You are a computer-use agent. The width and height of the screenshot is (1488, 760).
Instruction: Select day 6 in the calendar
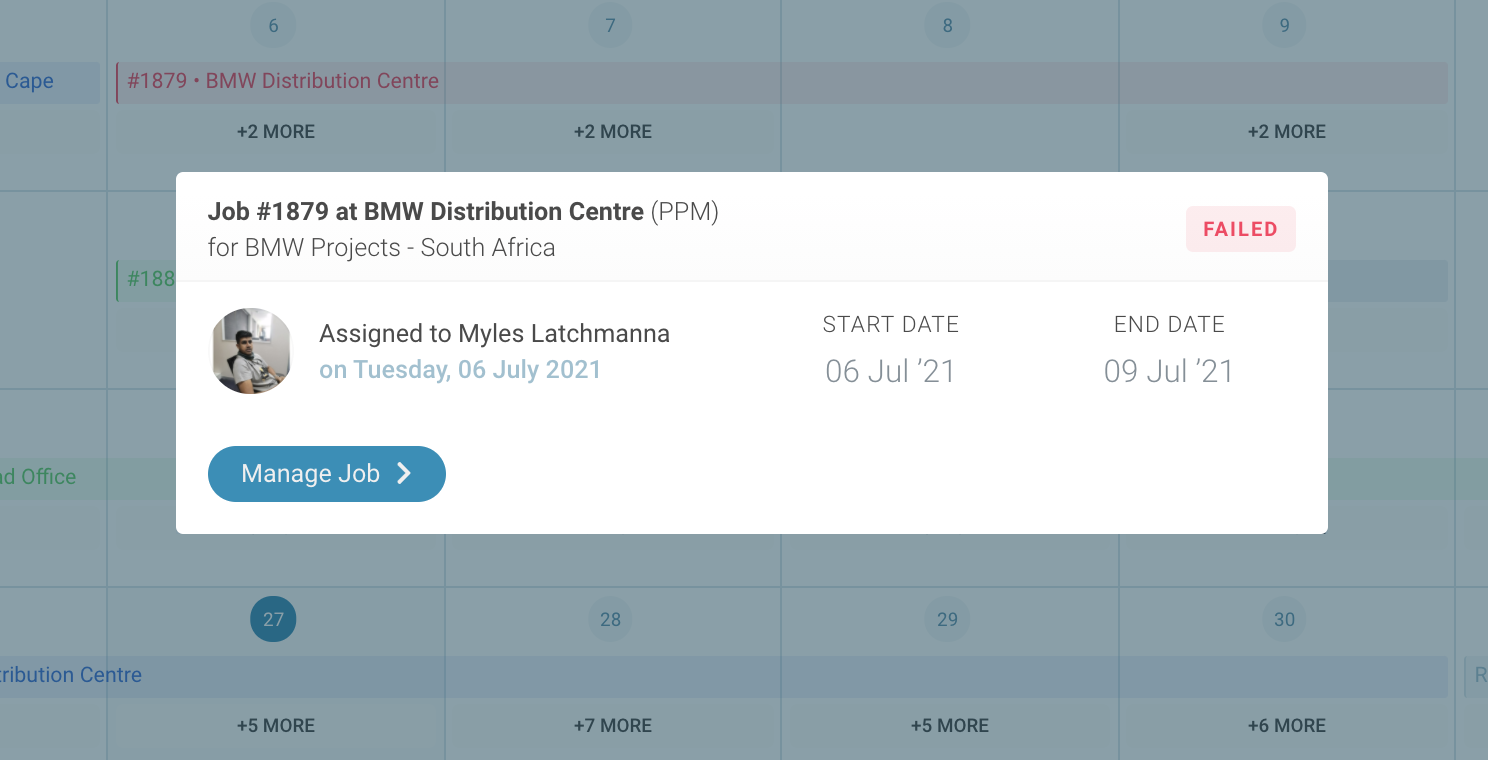click(x=273, y=25)
